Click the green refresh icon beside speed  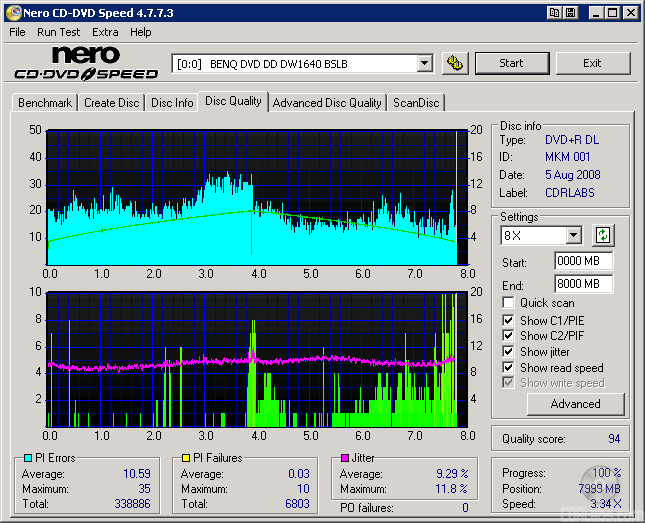tap(602, 236)
